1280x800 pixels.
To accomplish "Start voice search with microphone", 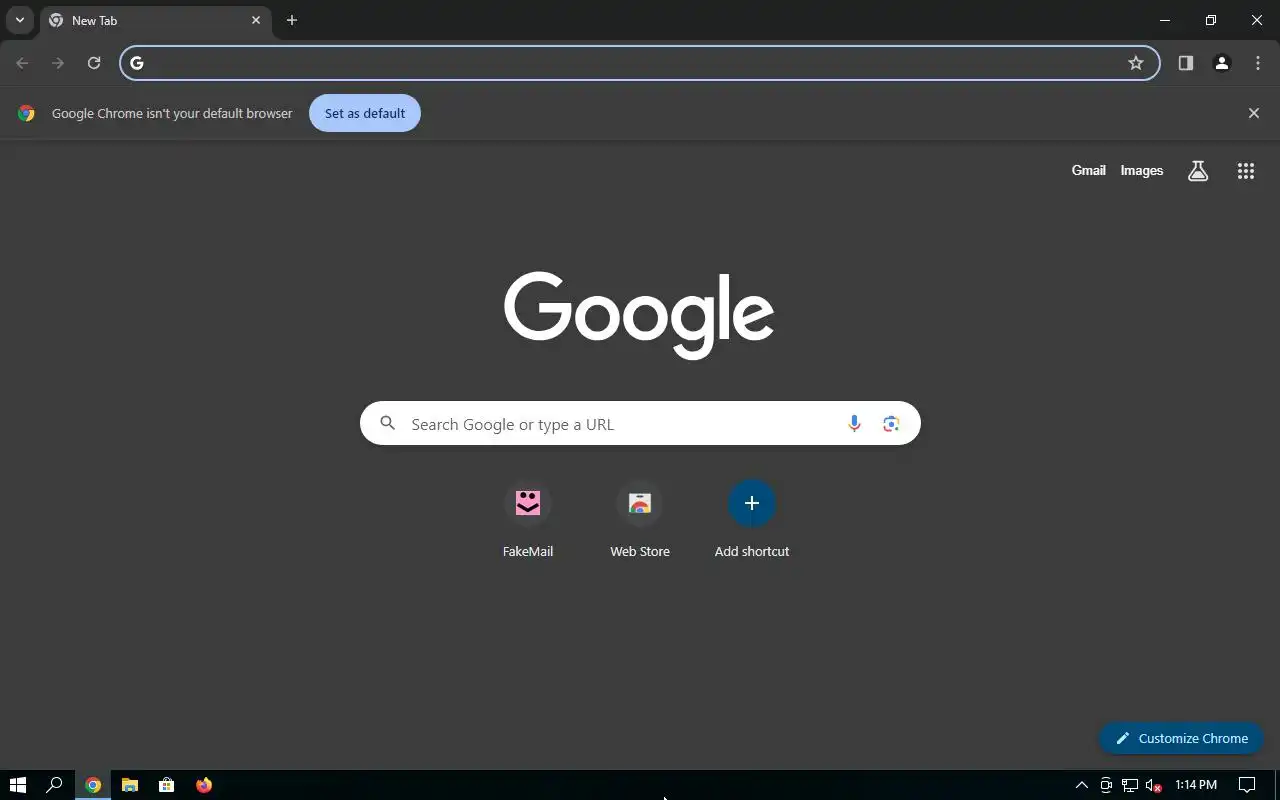I will click(x=854, y=424).
